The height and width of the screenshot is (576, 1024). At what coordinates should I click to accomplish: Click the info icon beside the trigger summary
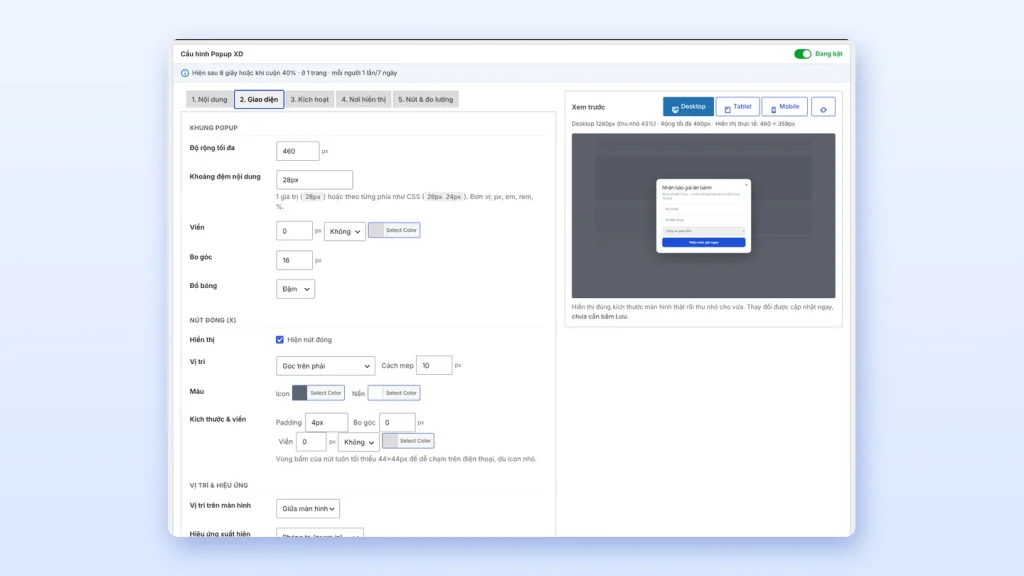[x=185, y=73]
